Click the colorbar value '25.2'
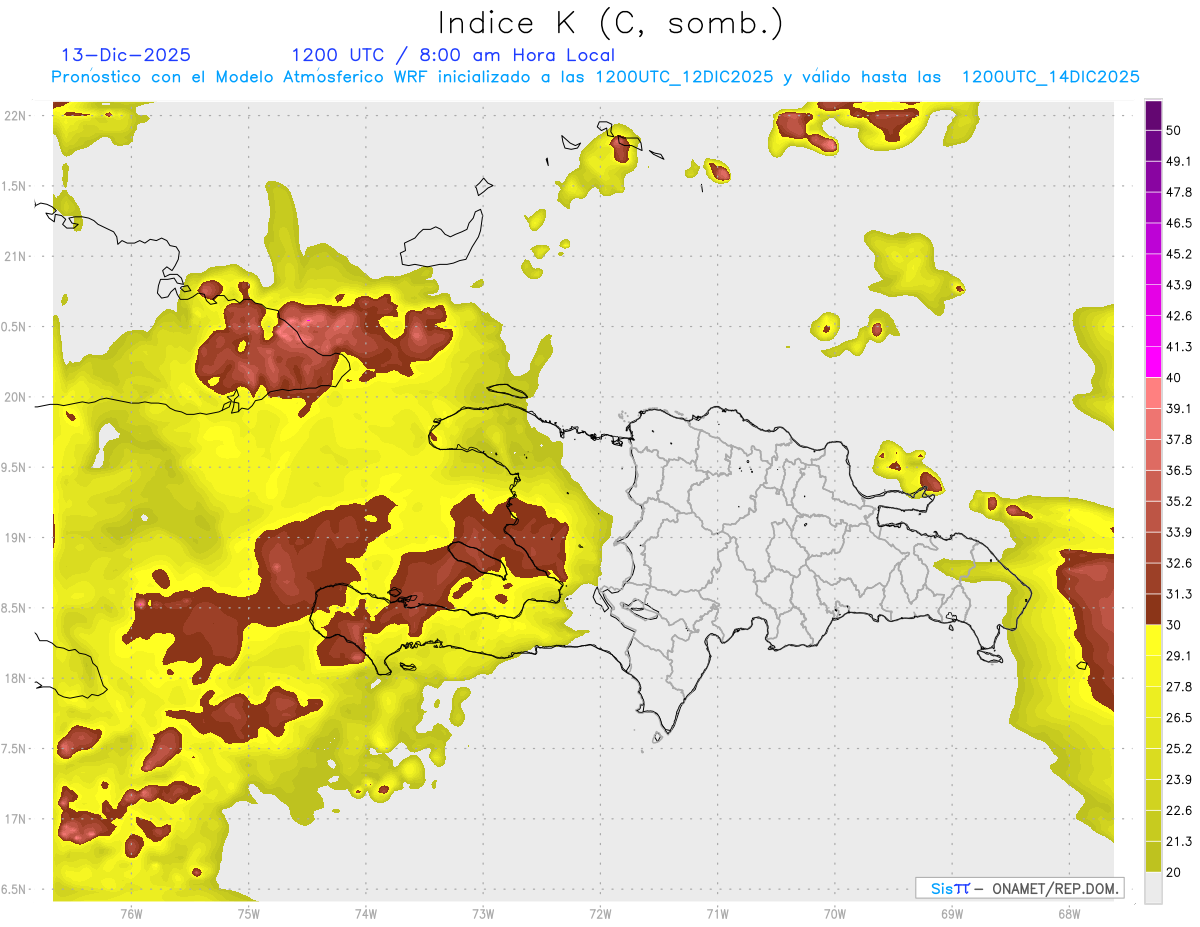 pyautogui.click(x=1179, y=749)
